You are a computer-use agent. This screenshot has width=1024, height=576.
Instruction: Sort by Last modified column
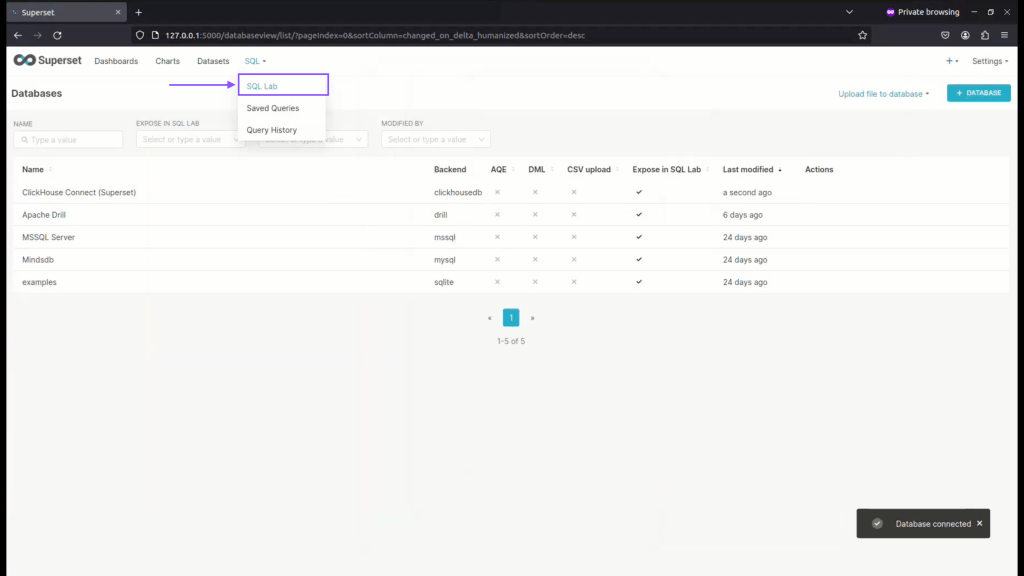tap(752, 169)
